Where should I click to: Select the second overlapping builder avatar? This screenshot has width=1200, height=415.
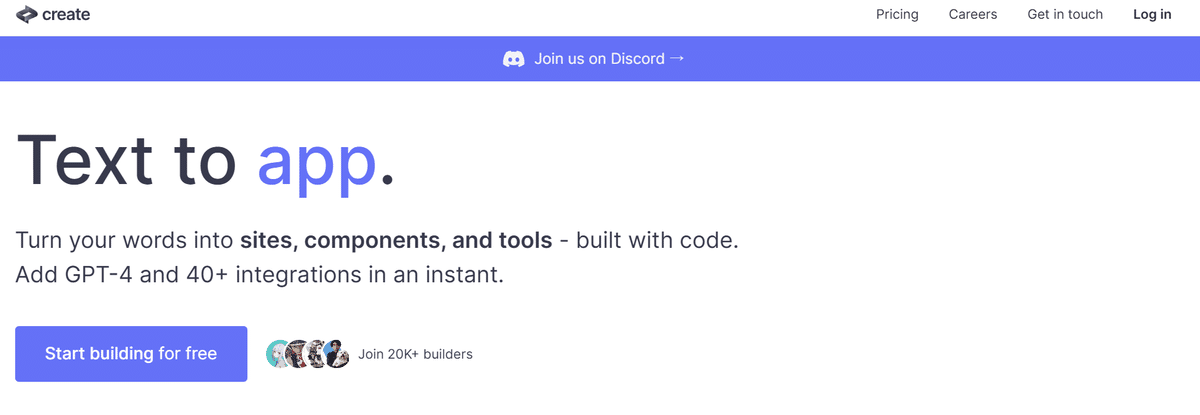298,353
